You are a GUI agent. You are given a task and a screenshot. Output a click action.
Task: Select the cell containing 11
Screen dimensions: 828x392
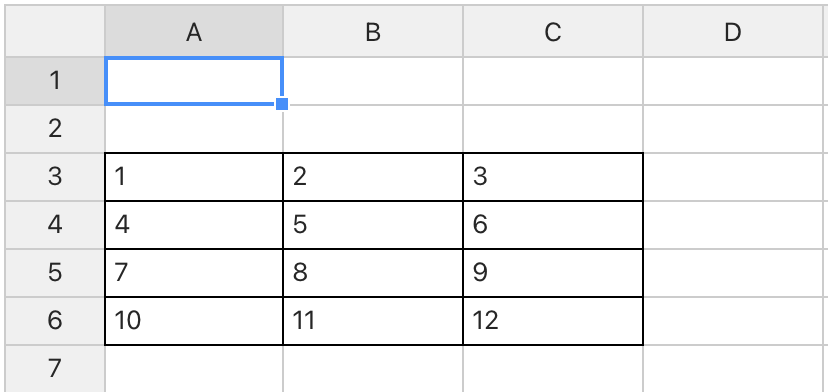coord(373,321)
